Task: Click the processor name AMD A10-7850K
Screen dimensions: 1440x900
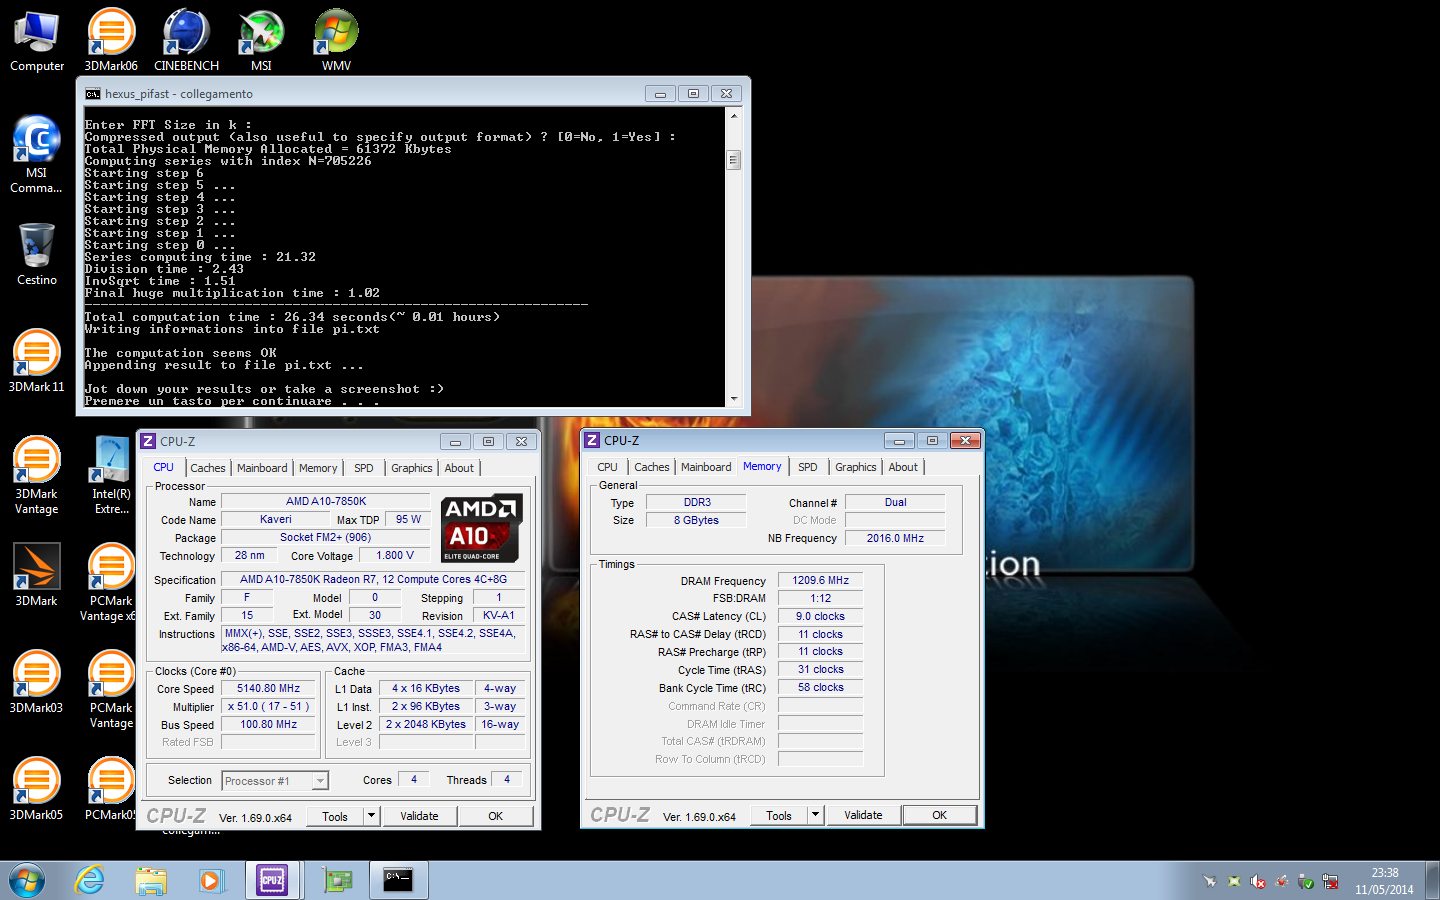Action: pyautogui.click(x=326, y=501)
